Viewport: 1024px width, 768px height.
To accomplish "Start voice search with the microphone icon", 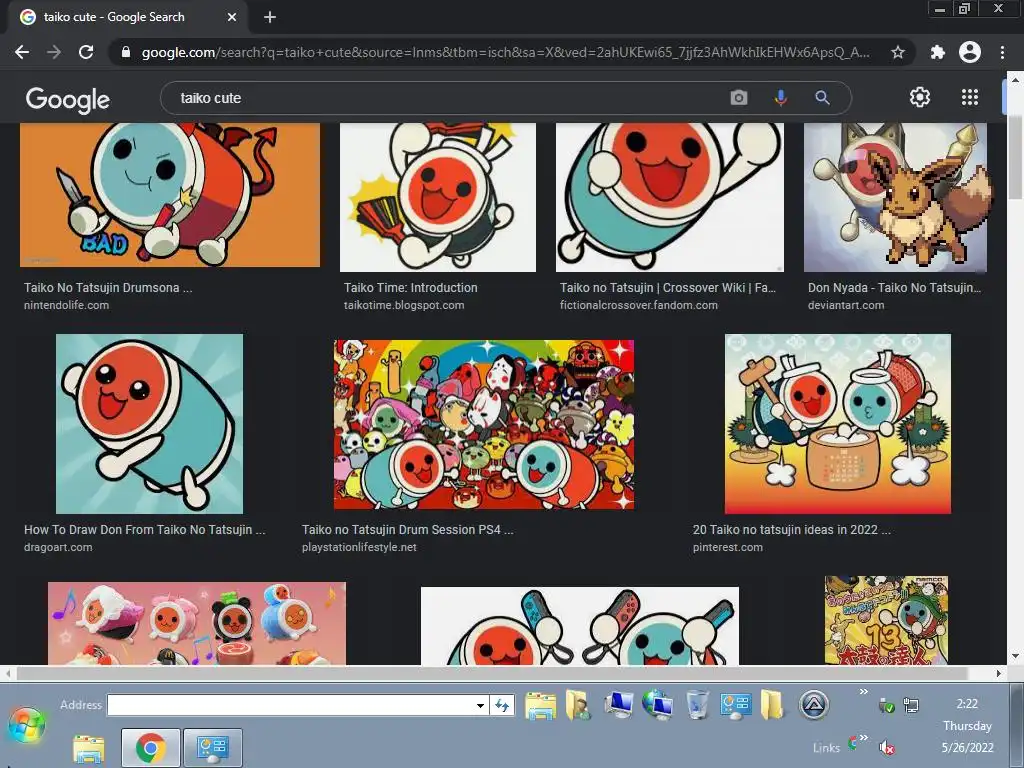I will 780,98.
